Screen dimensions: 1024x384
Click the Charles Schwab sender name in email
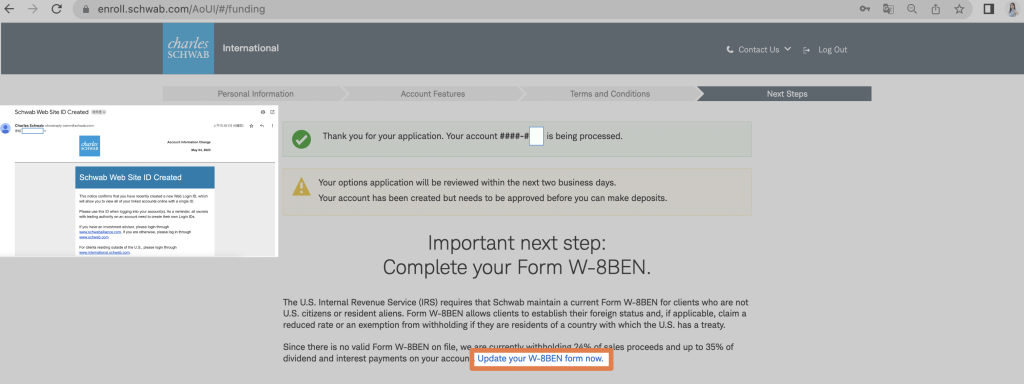point(29,125)
